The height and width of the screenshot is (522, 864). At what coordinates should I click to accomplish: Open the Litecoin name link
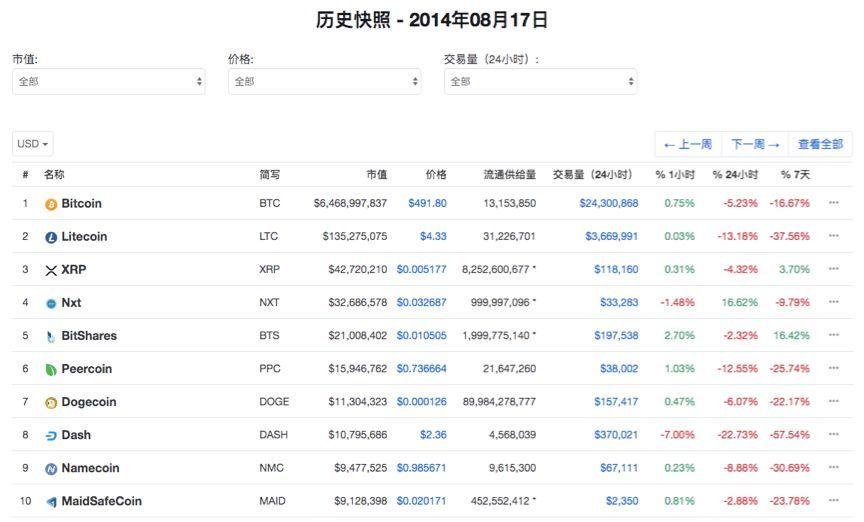point(84,236)
